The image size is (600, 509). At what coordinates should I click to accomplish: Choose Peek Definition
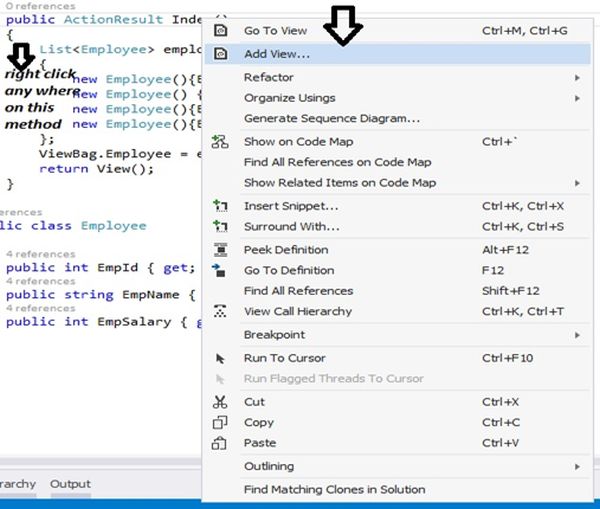(397, 250)
